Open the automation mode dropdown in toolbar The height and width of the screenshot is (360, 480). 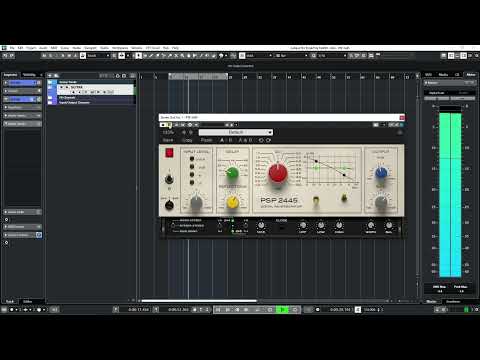pos(98,56)
